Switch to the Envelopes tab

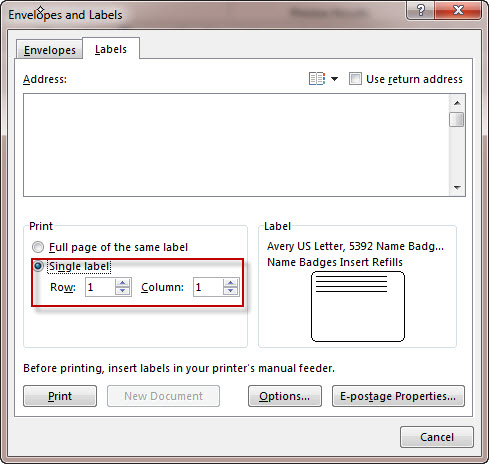(x=49, y=50)
